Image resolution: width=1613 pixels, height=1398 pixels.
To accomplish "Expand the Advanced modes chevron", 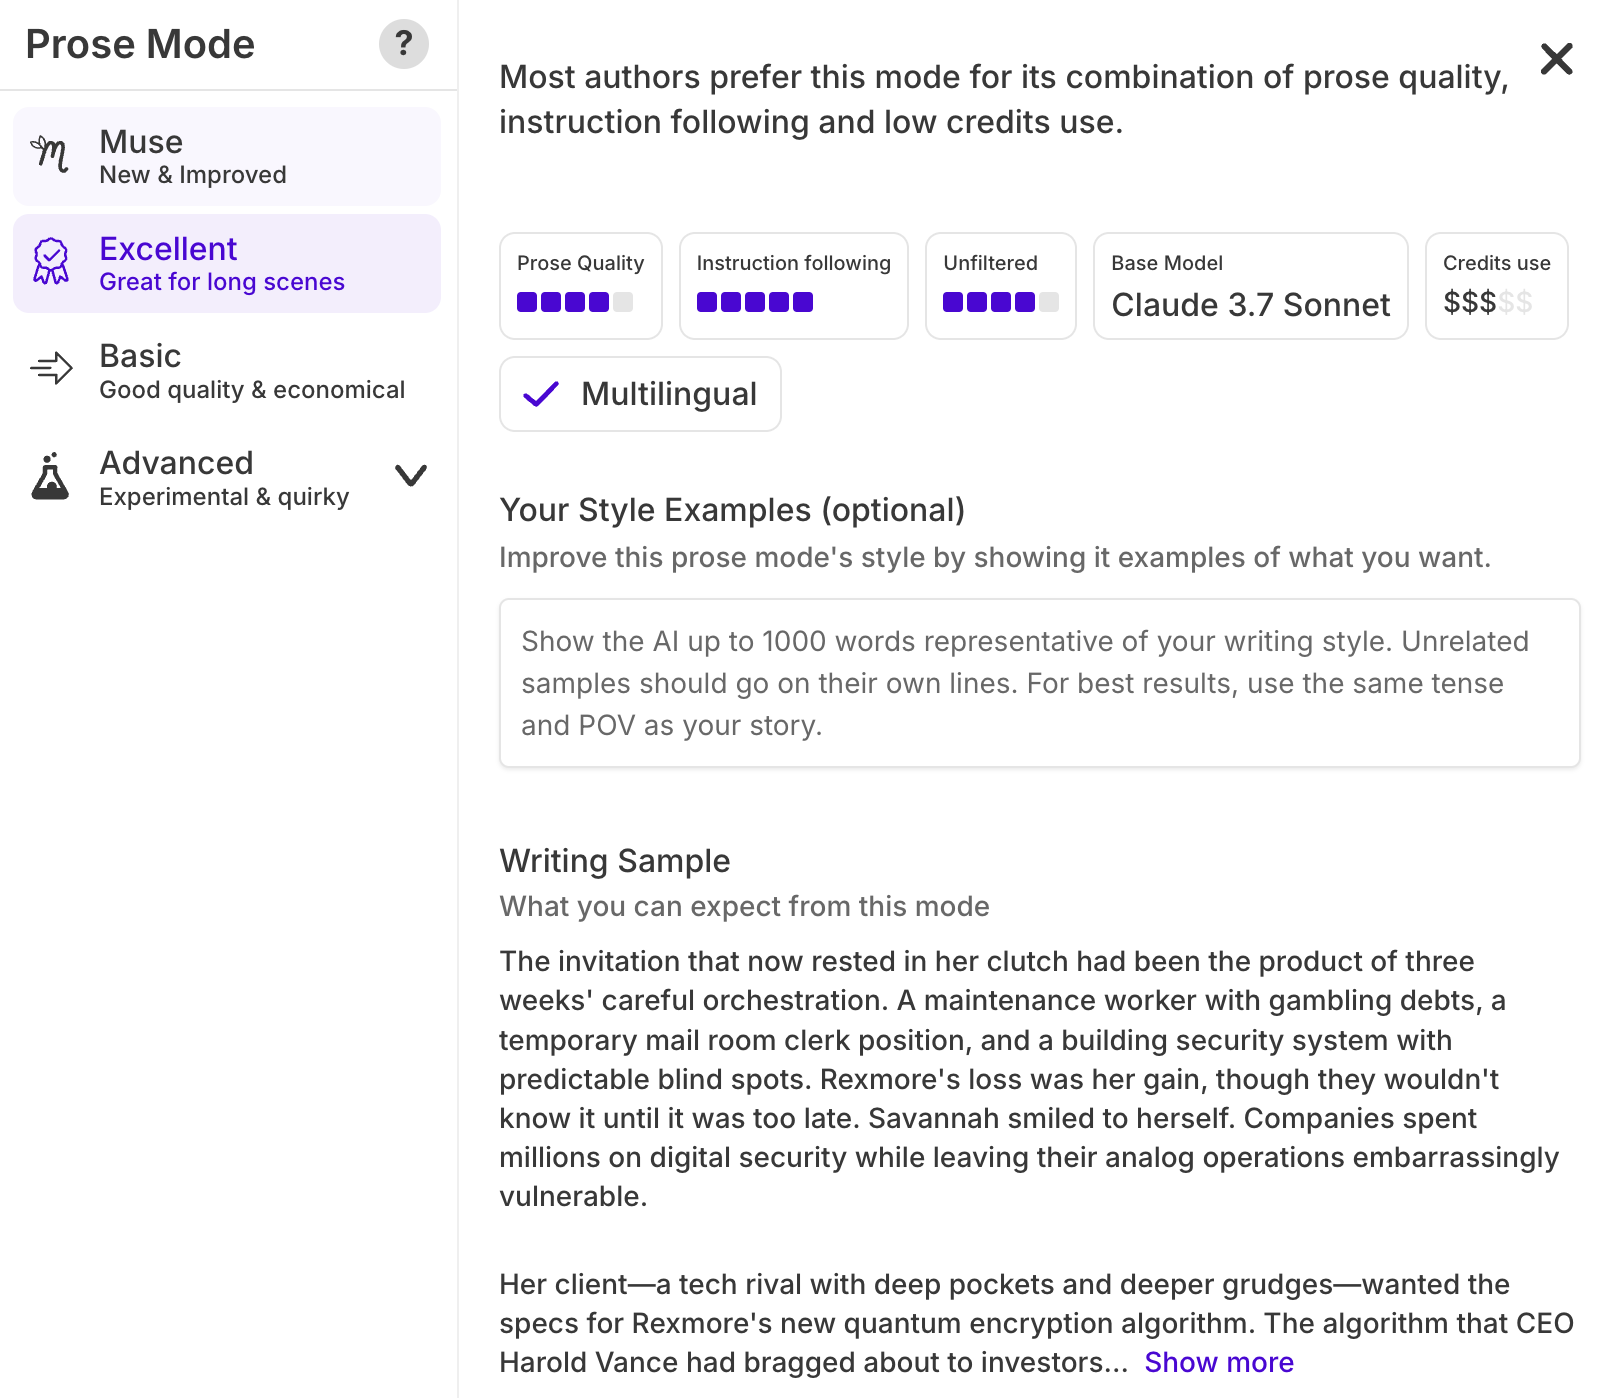I will (411, 476).
